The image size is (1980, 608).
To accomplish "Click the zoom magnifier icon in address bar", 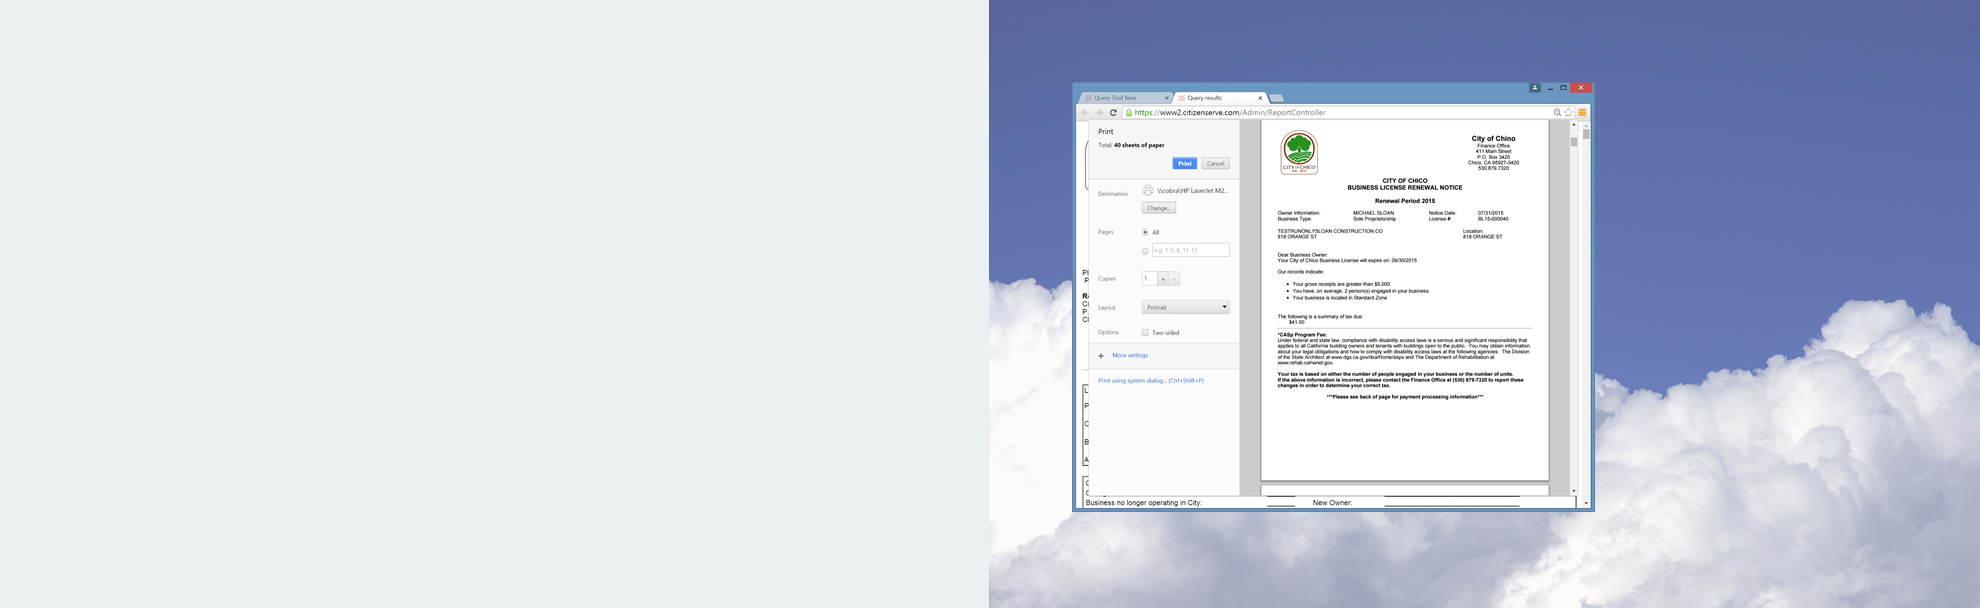I will 1557,113.
